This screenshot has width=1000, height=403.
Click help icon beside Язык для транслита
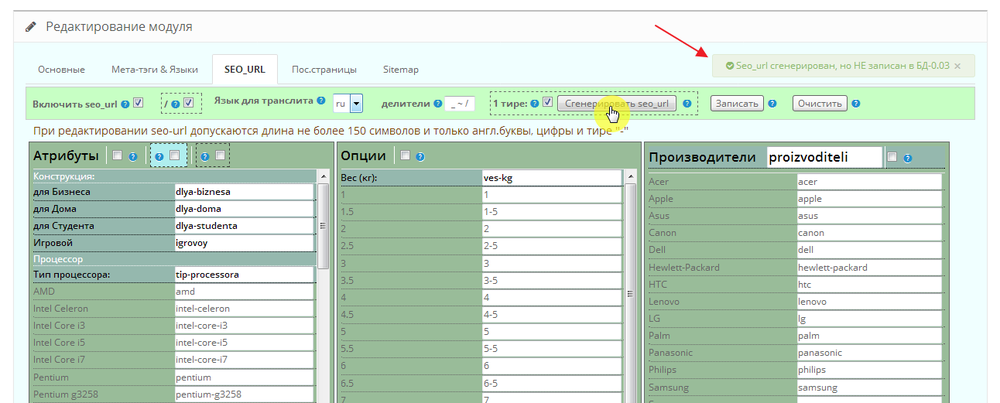pos(321,102)
